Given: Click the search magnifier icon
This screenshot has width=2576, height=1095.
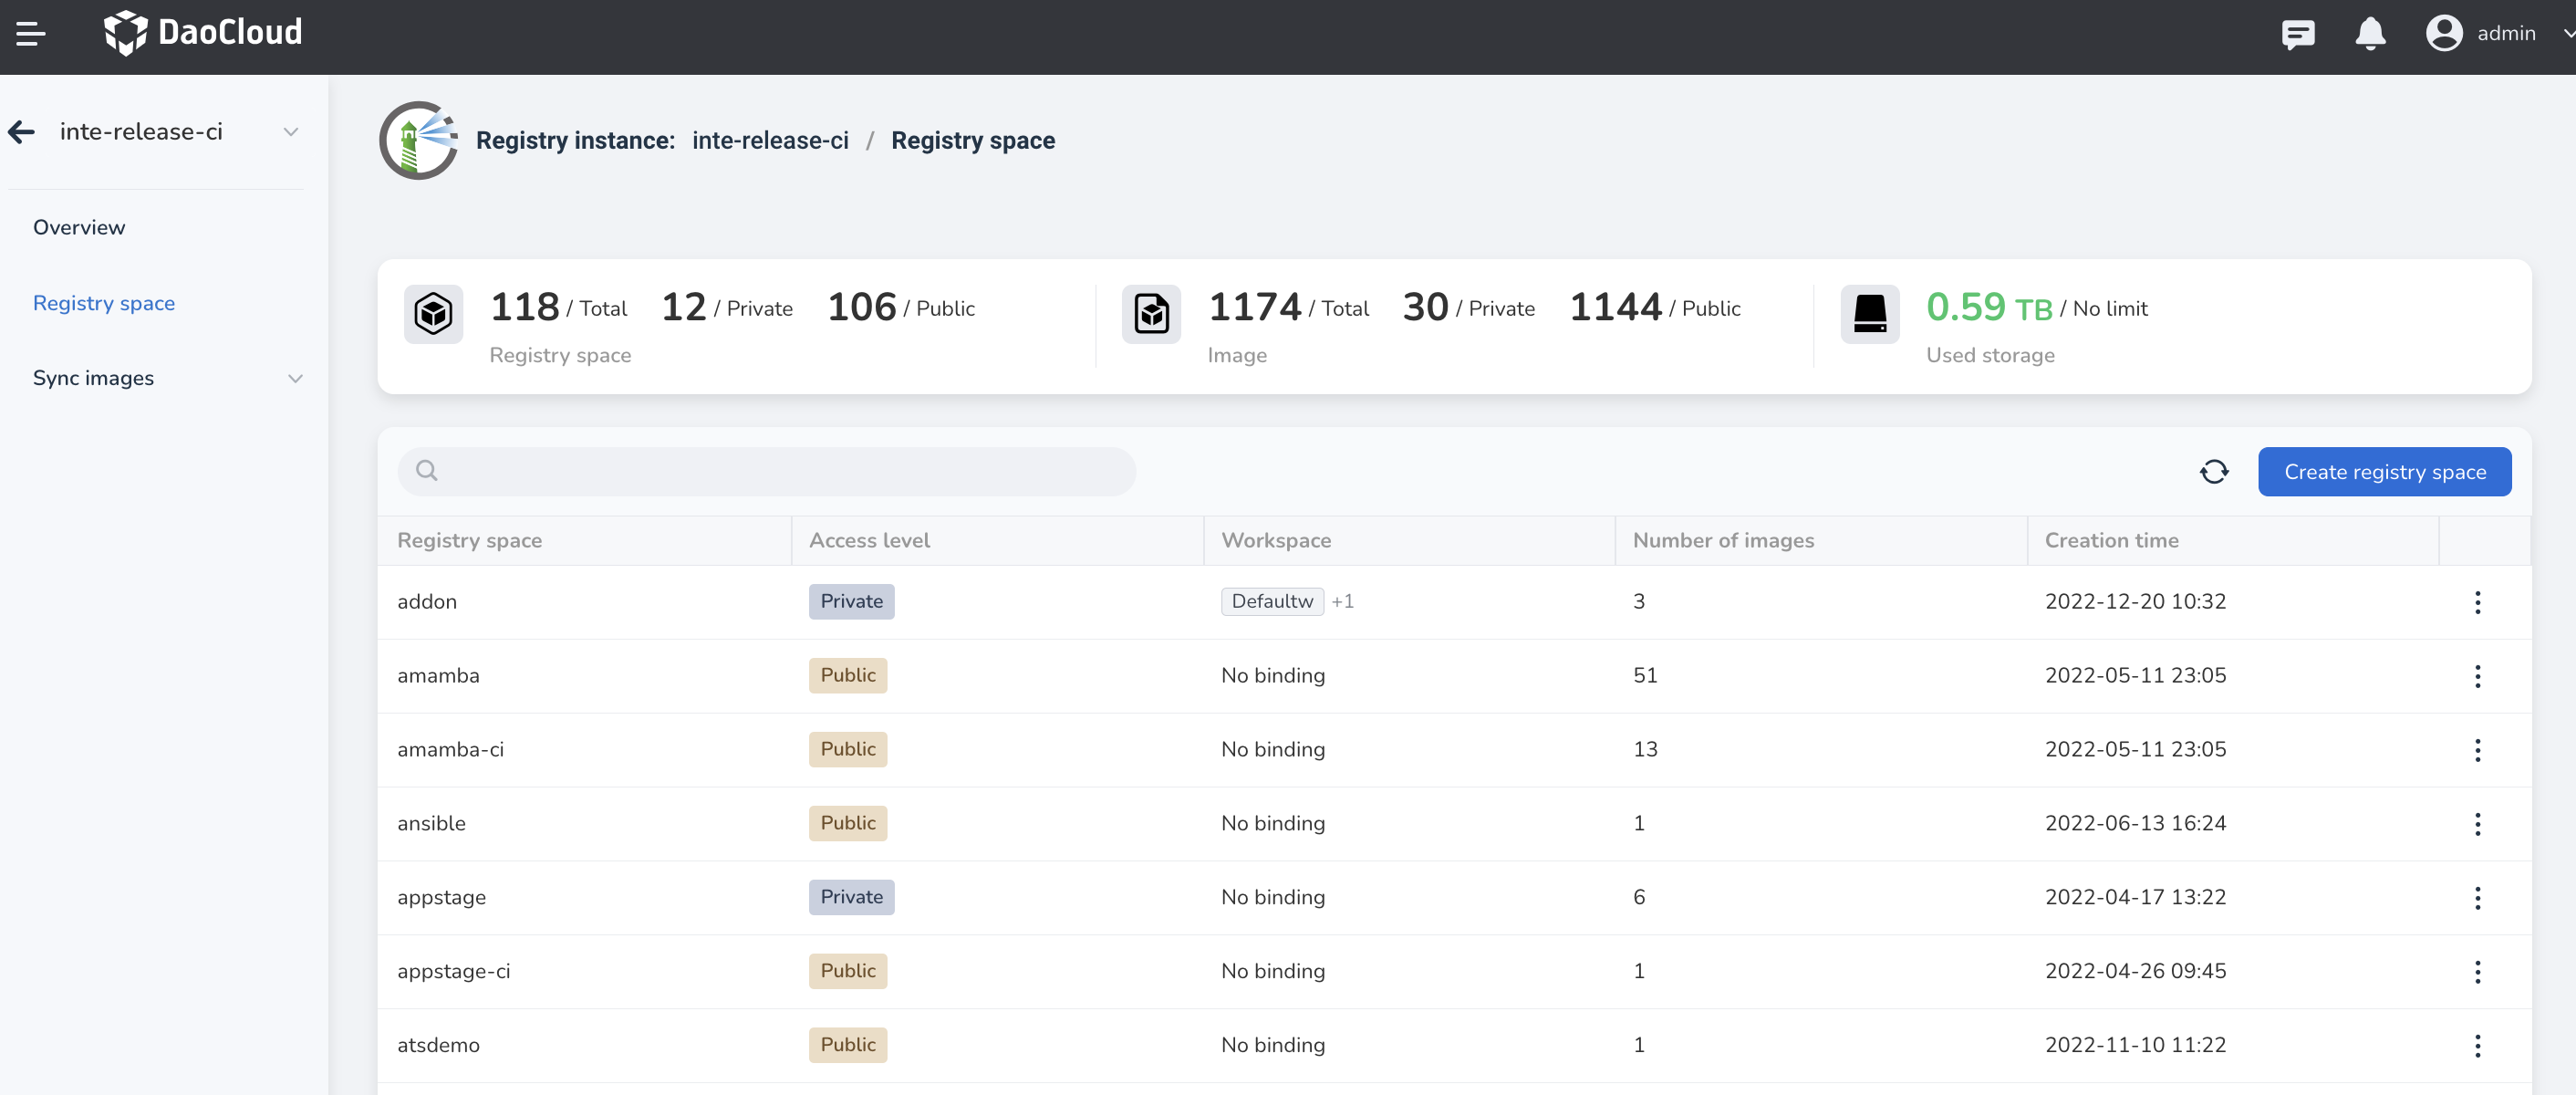Looking at the screenshot, I should [427, 471].
